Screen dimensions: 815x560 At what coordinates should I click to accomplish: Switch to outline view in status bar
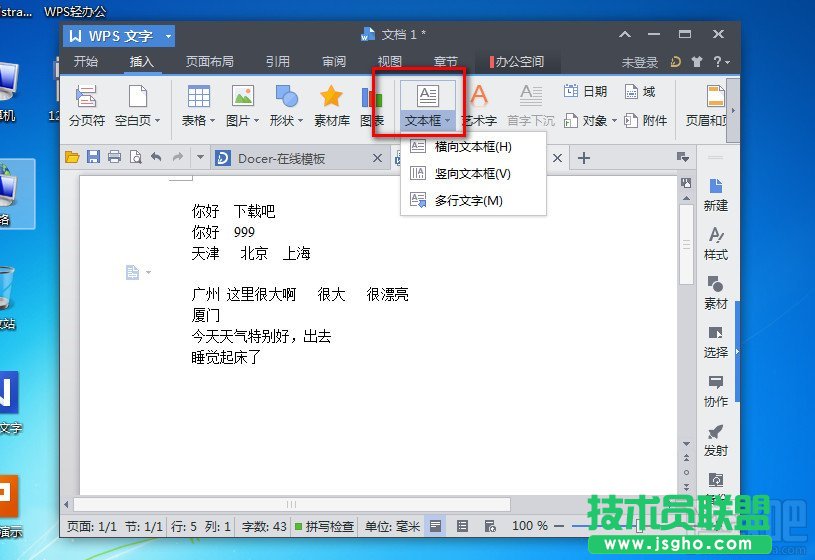[462, 526]
